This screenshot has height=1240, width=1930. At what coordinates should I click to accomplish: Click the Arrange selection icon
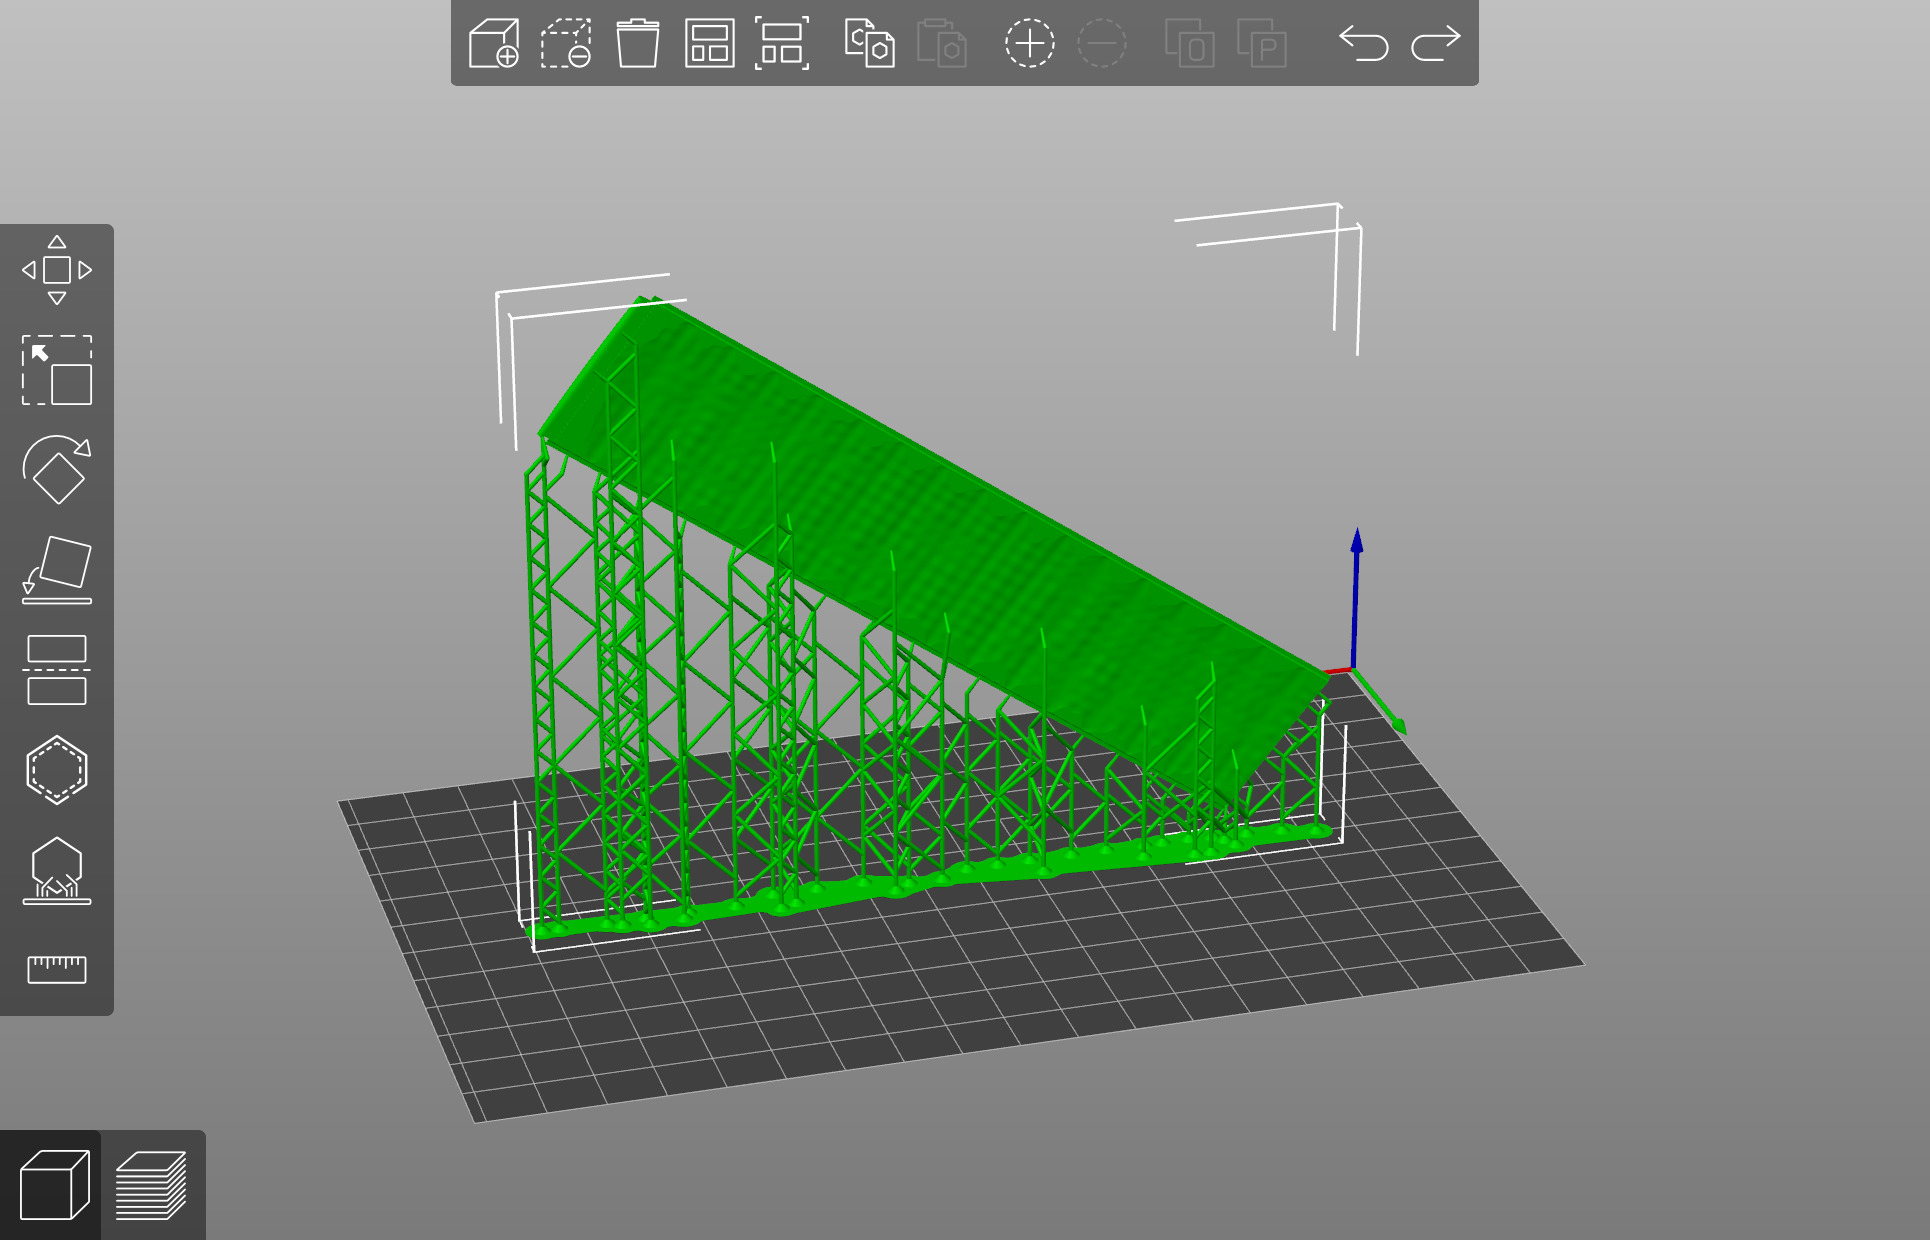(781, 44)
